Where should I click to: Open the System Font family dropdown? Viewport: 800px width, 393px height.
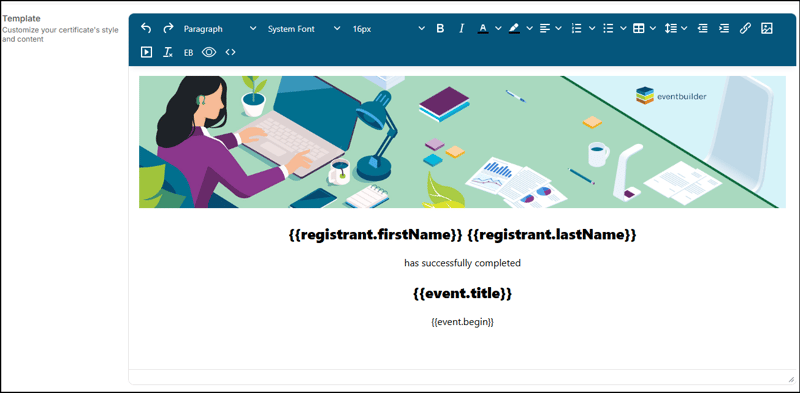304,29
